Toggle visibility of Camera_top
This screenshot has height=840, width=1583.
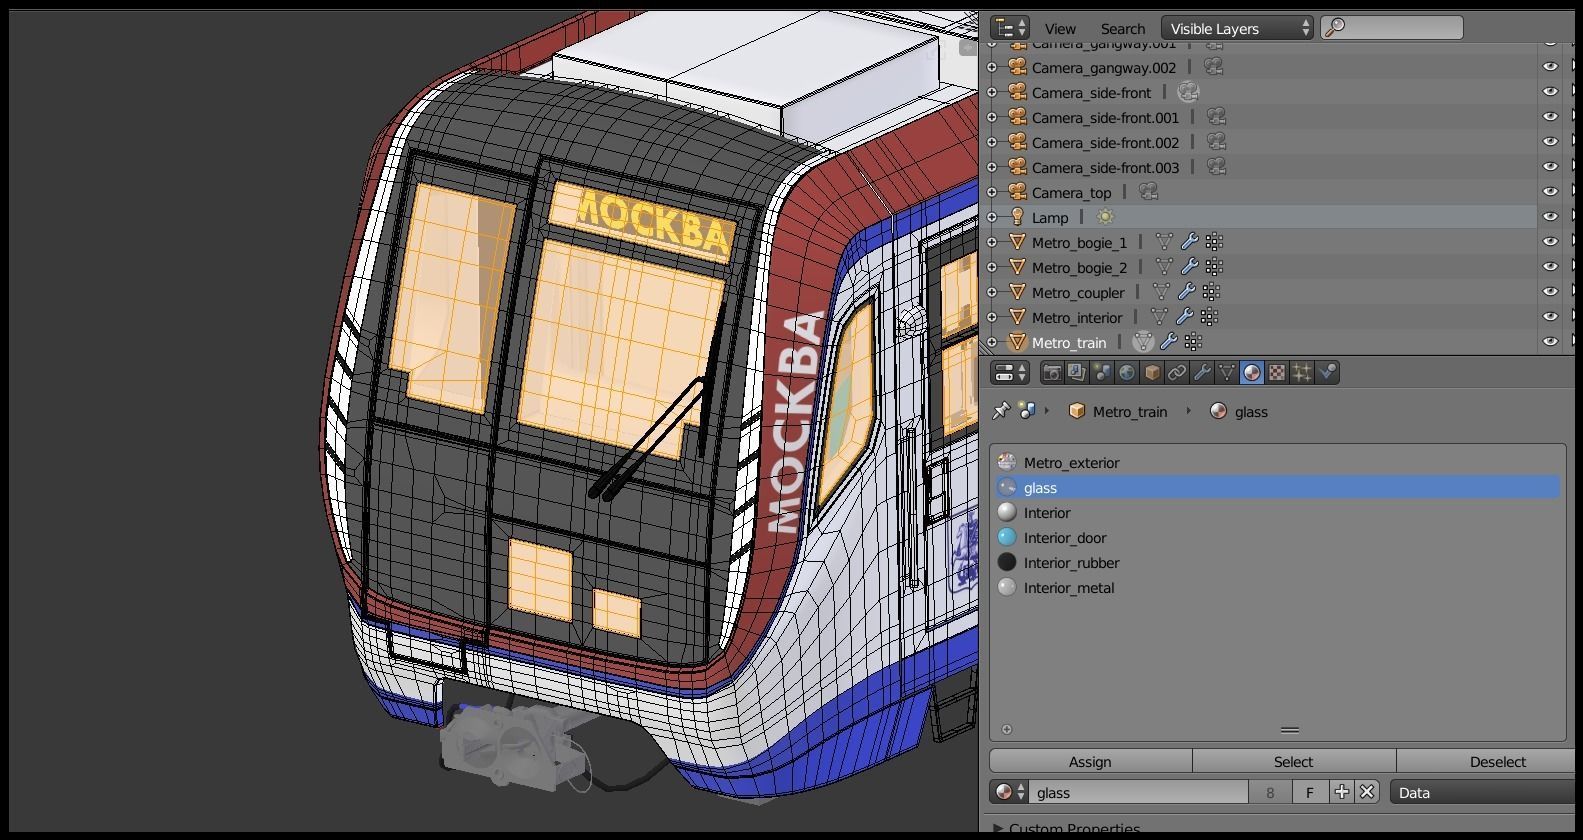coord(1550,192)
